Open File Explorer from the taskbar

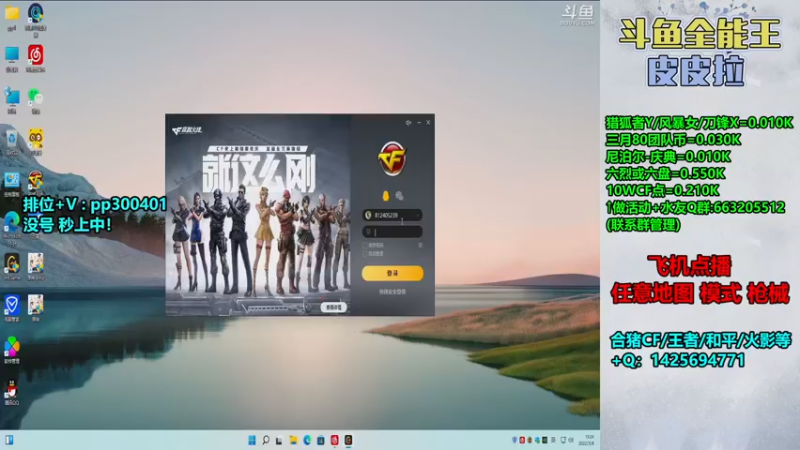coord(293,440)
